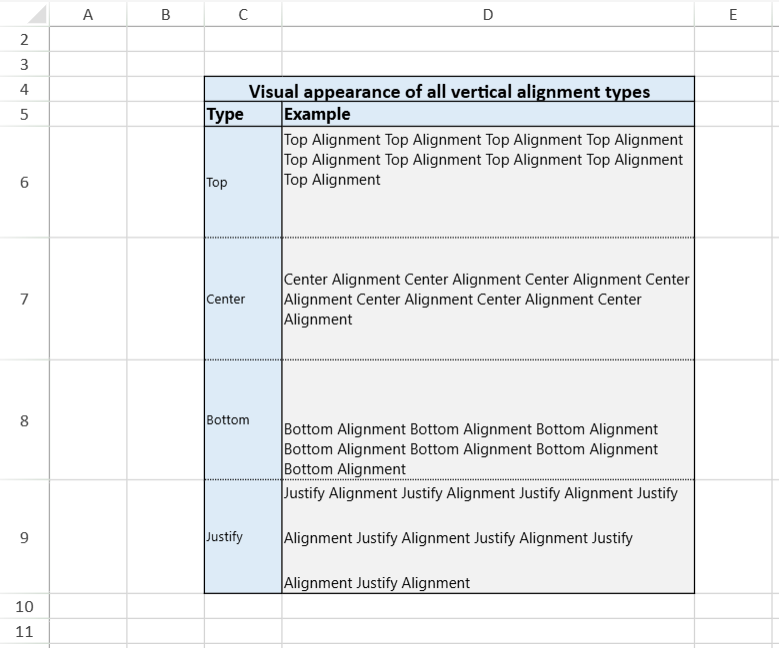Click the 'Top' label cell
Image resolution: width=779 pixels, height=648 pixels.
click(x=243, y=183)
